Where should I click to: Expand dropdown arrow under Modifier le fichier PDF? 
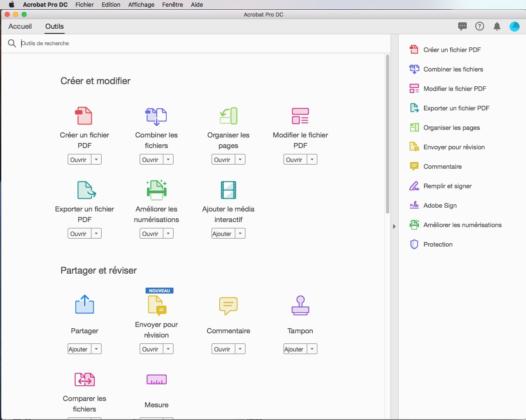pos(312,159)
